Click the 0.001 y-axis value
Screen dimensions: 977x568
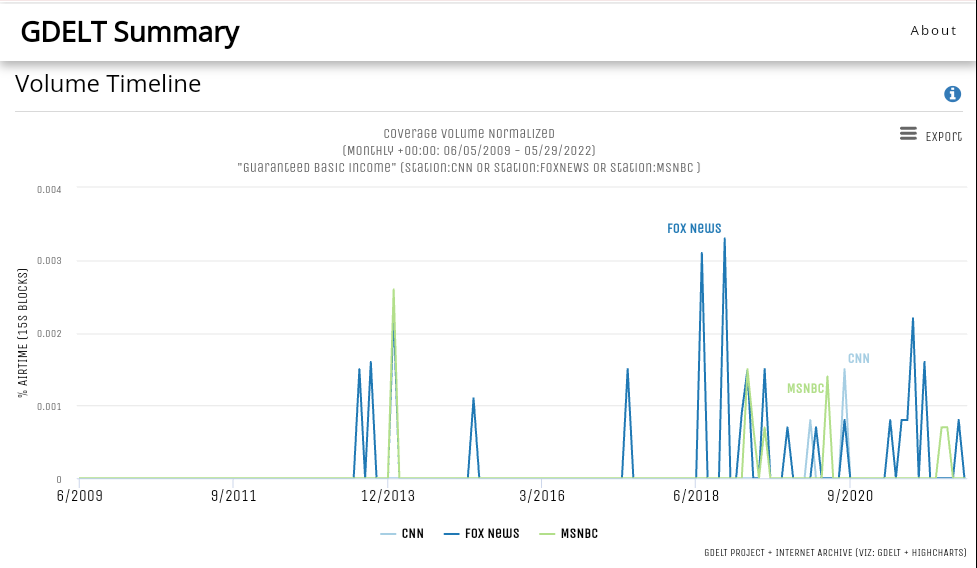pos(49,407)
